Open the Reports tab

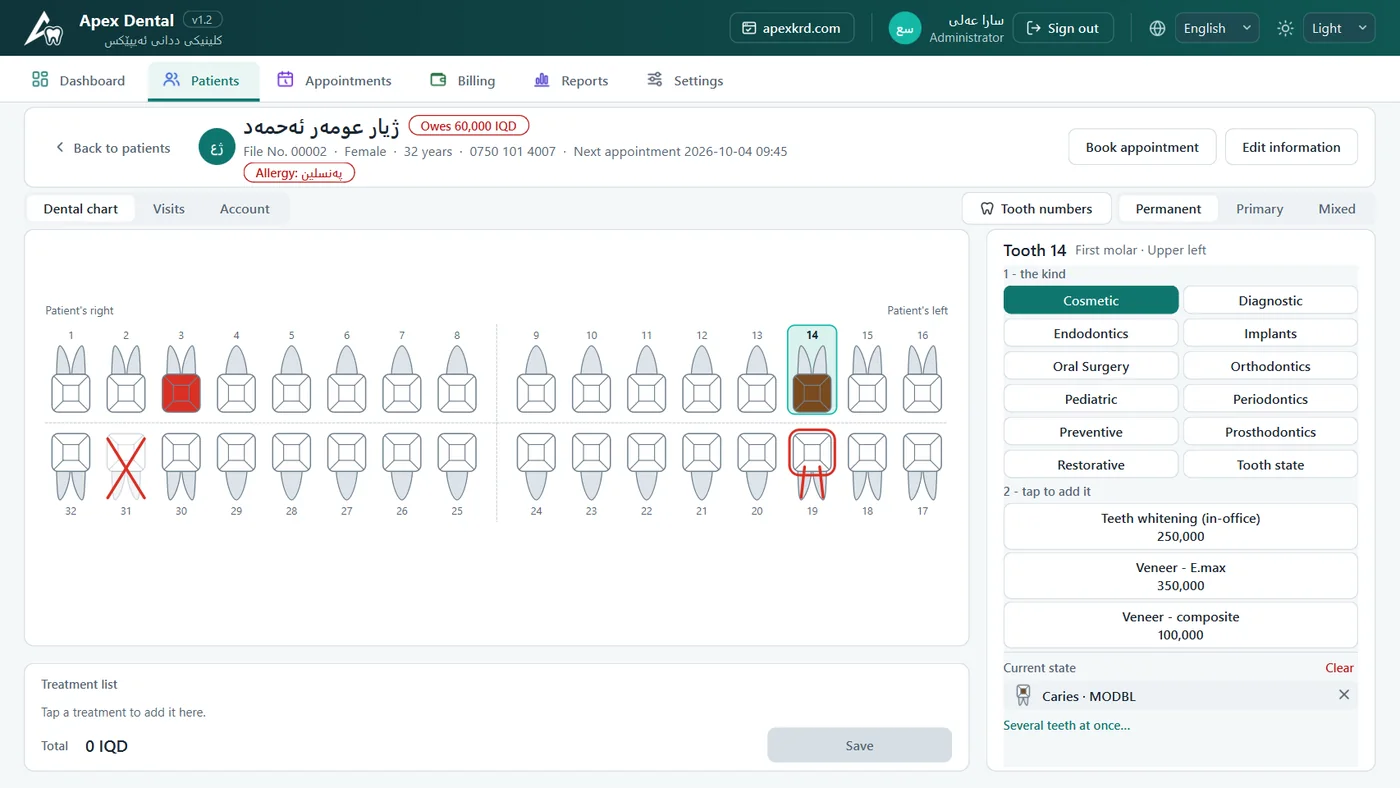click(571, 80)
